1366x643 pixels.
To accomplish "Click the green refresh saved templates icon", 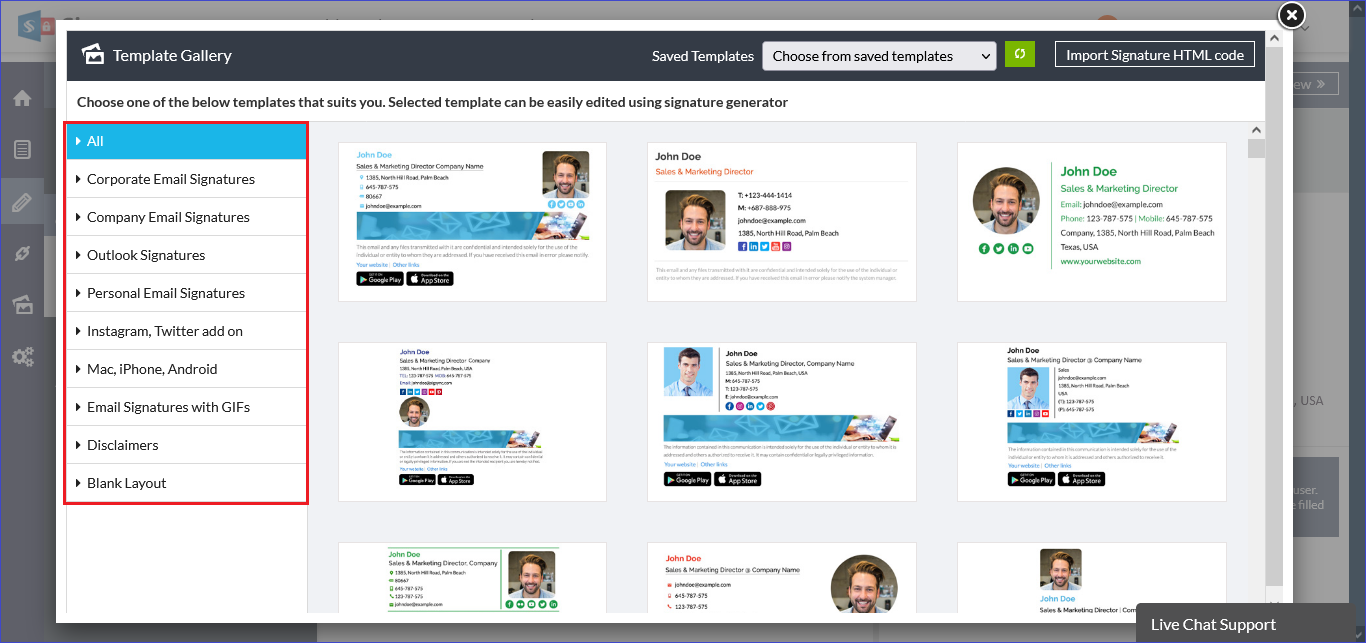I will (x=1019, y=55).
